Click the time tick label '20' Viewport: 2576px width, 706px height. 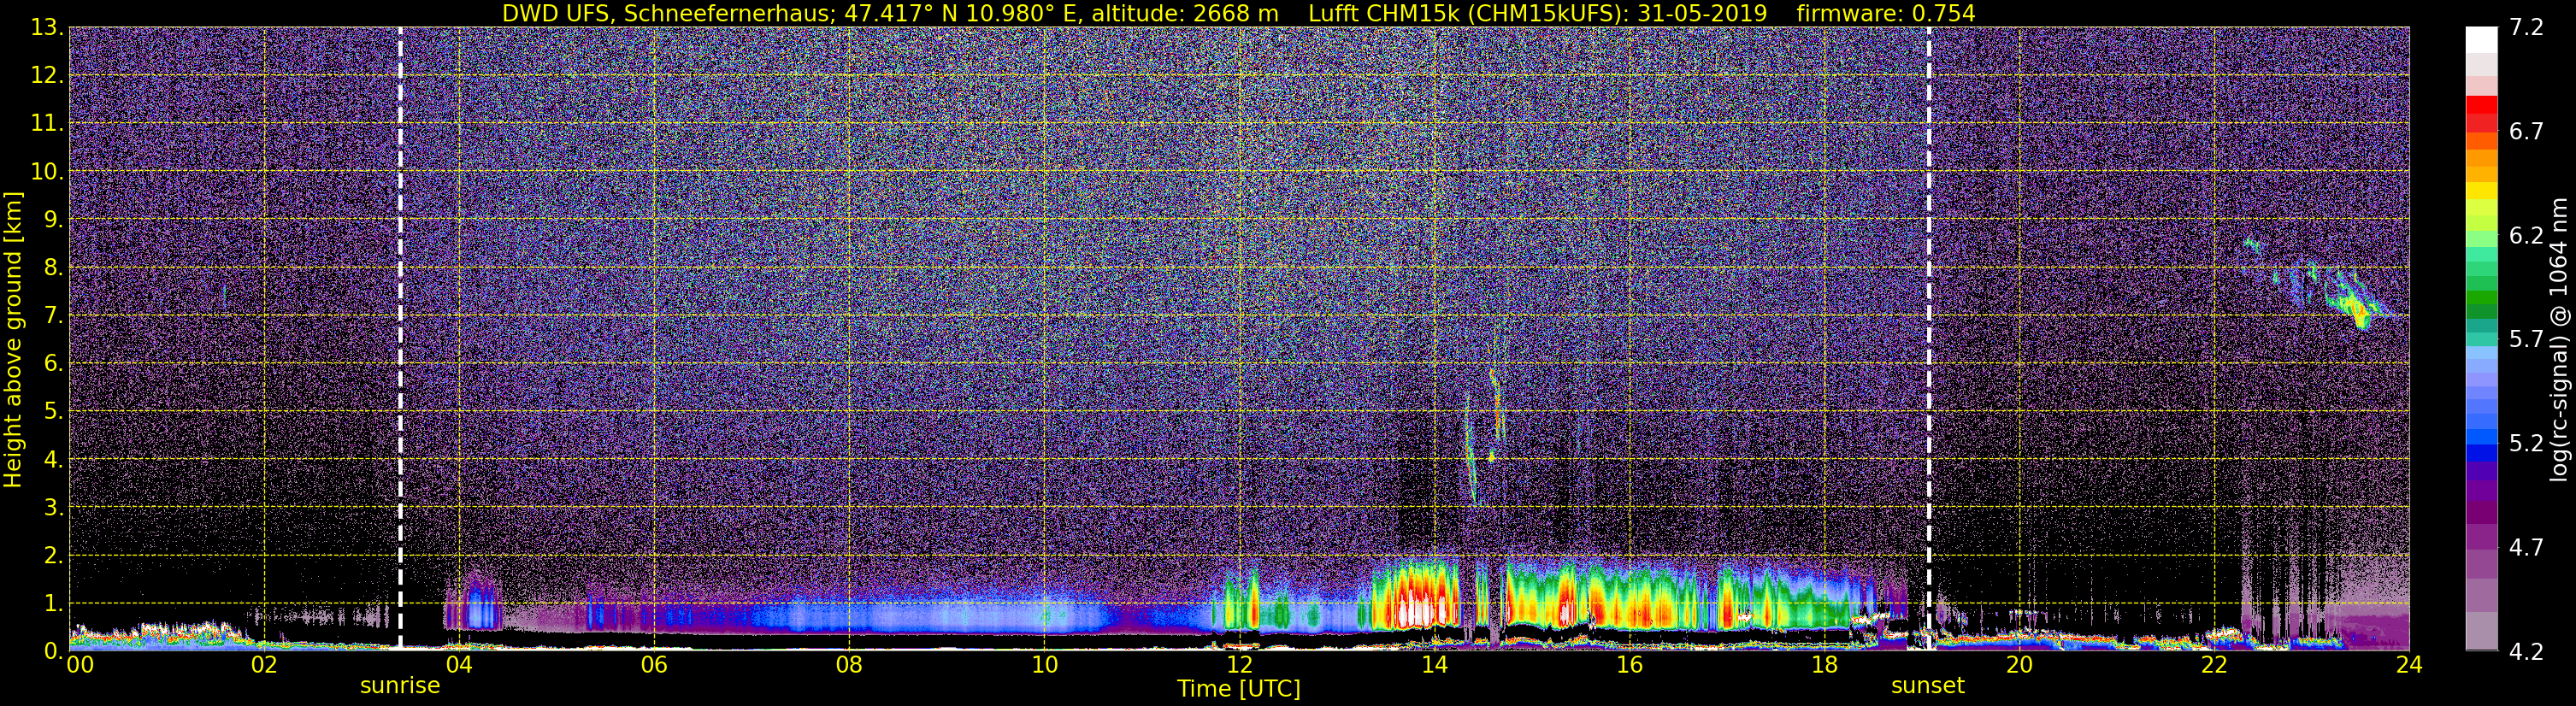2019,666
